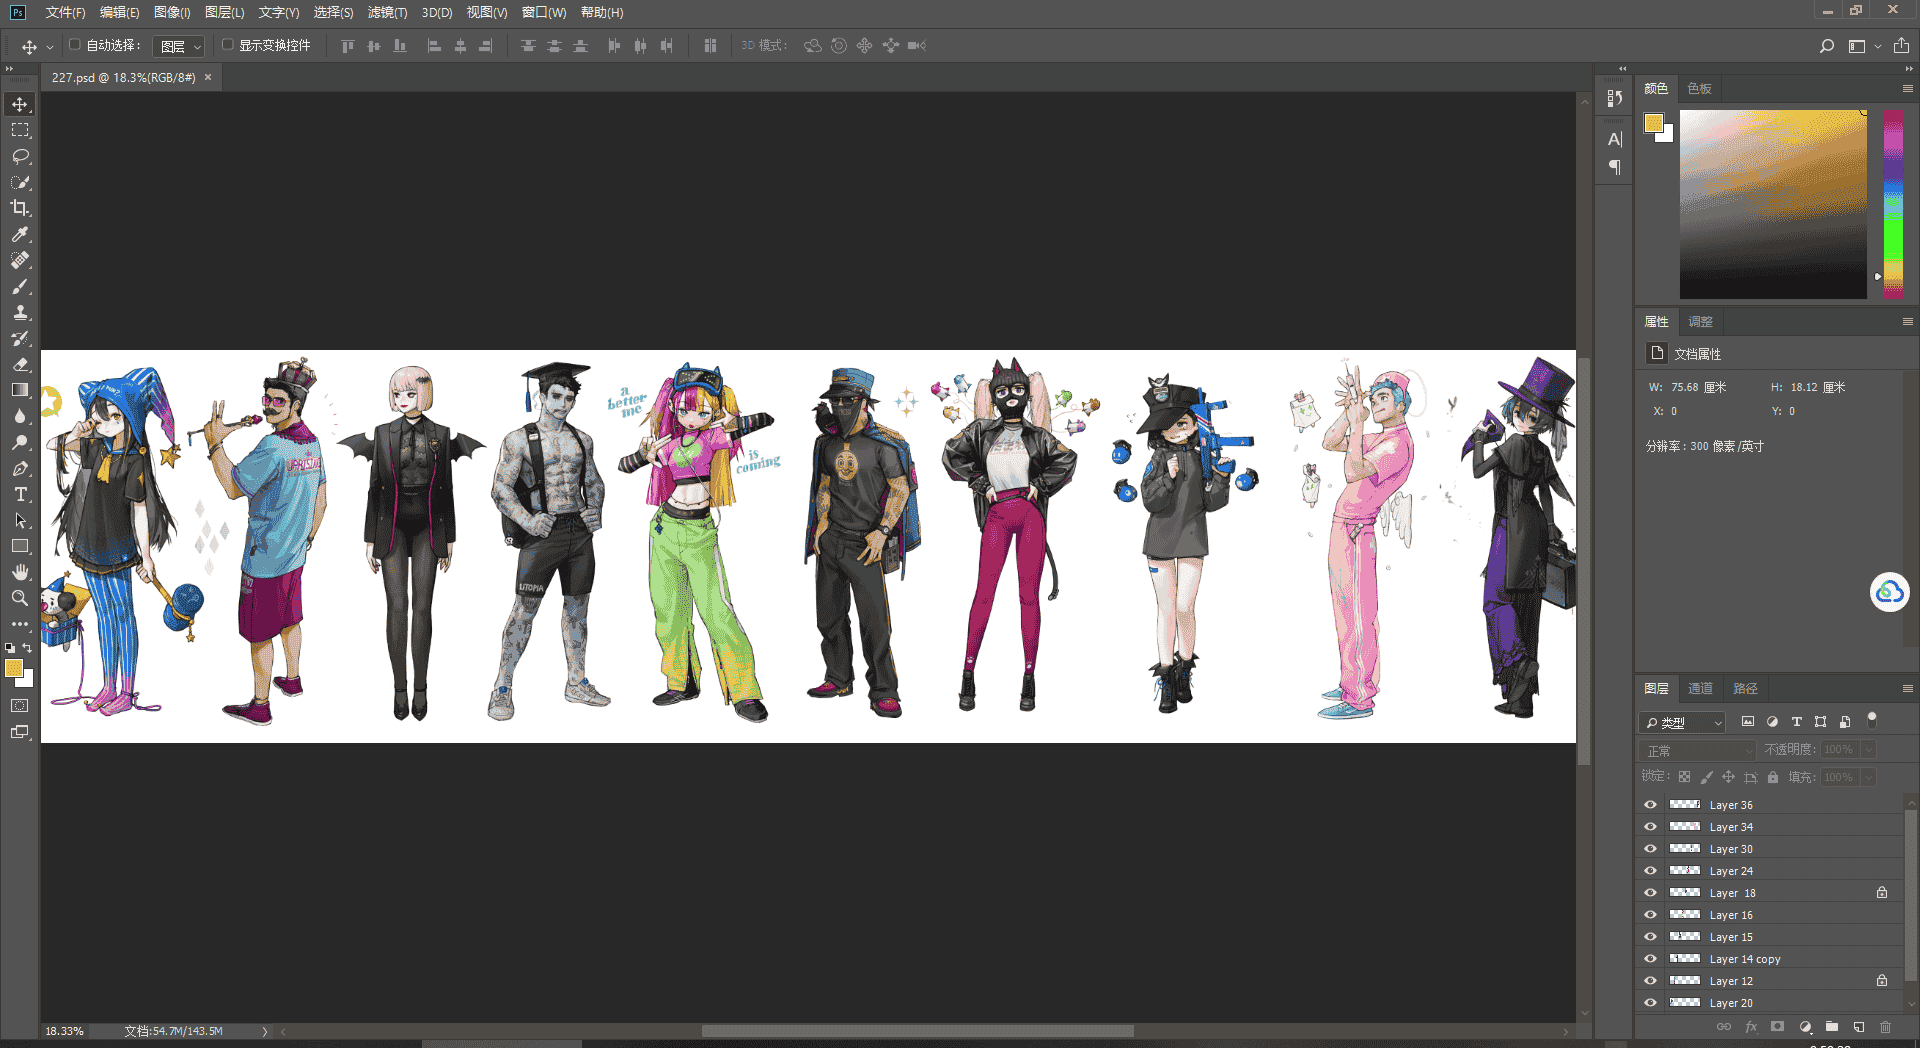
Task: Hide Layer 36 with its eye icon
Action: 1650,805
